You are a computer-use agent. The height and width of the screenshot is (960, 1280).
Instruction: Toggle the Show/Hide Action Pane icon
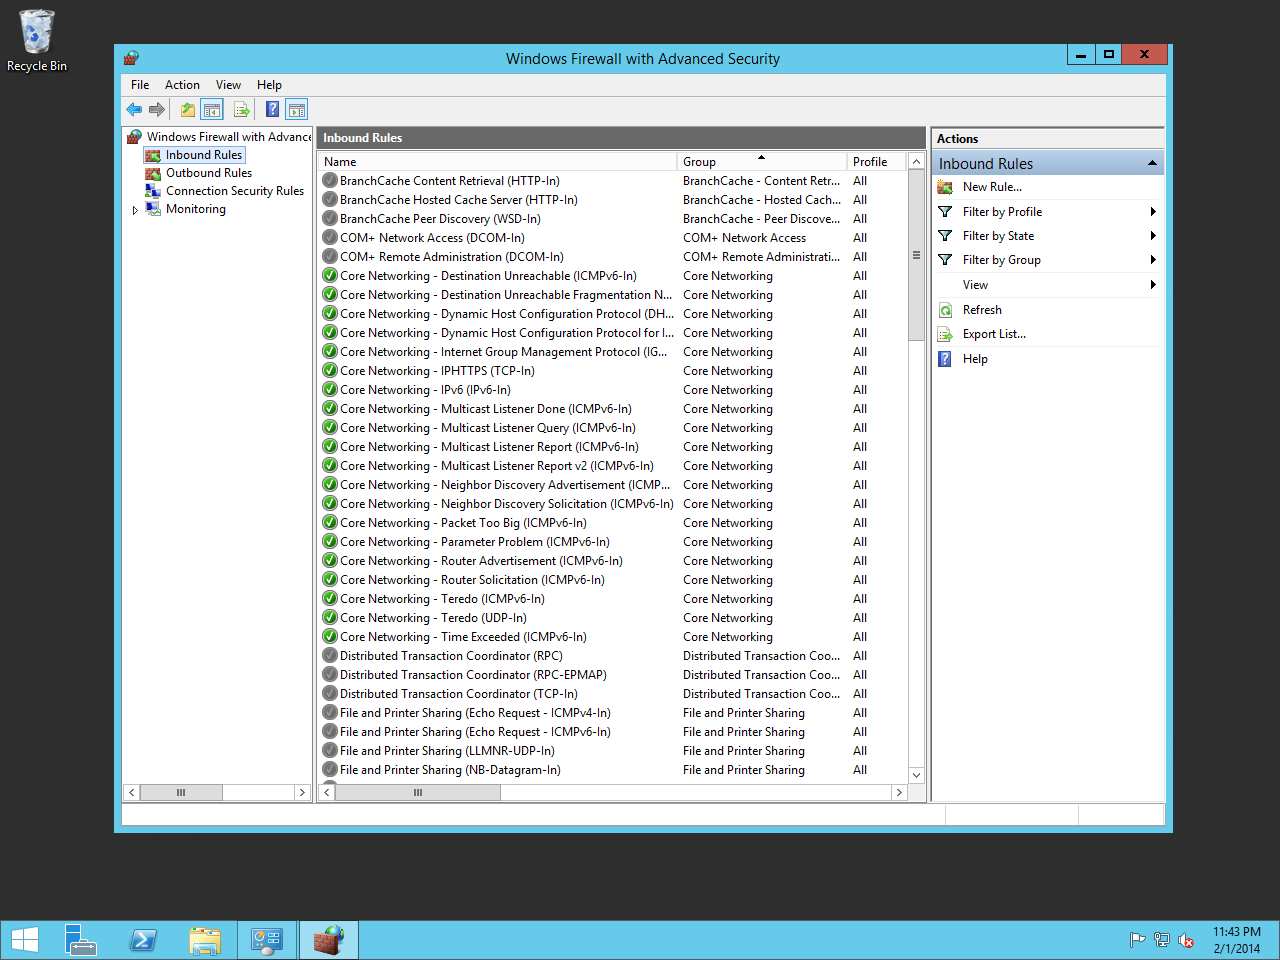click(297, 109)
